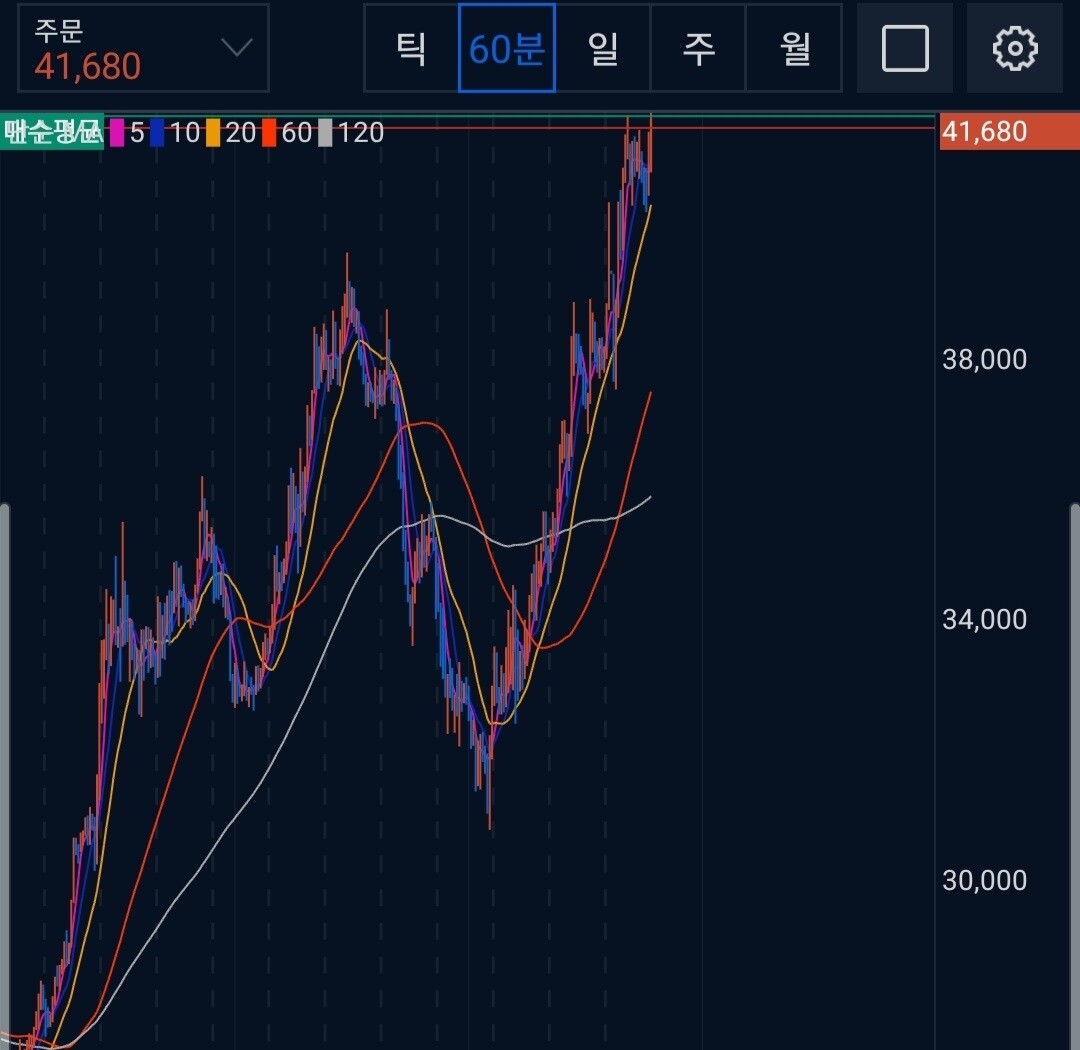Click the 38,000 price axis label

[984, 359]
